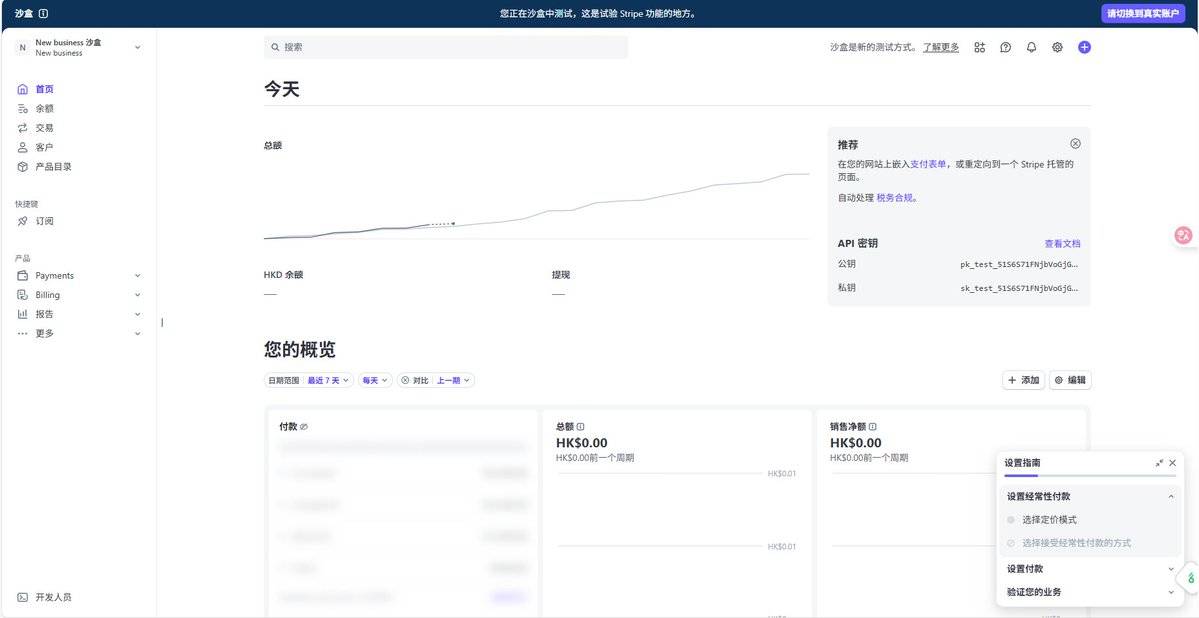
Task: Collapse the 设置经常性付款 section
Action: point(1171,496)
